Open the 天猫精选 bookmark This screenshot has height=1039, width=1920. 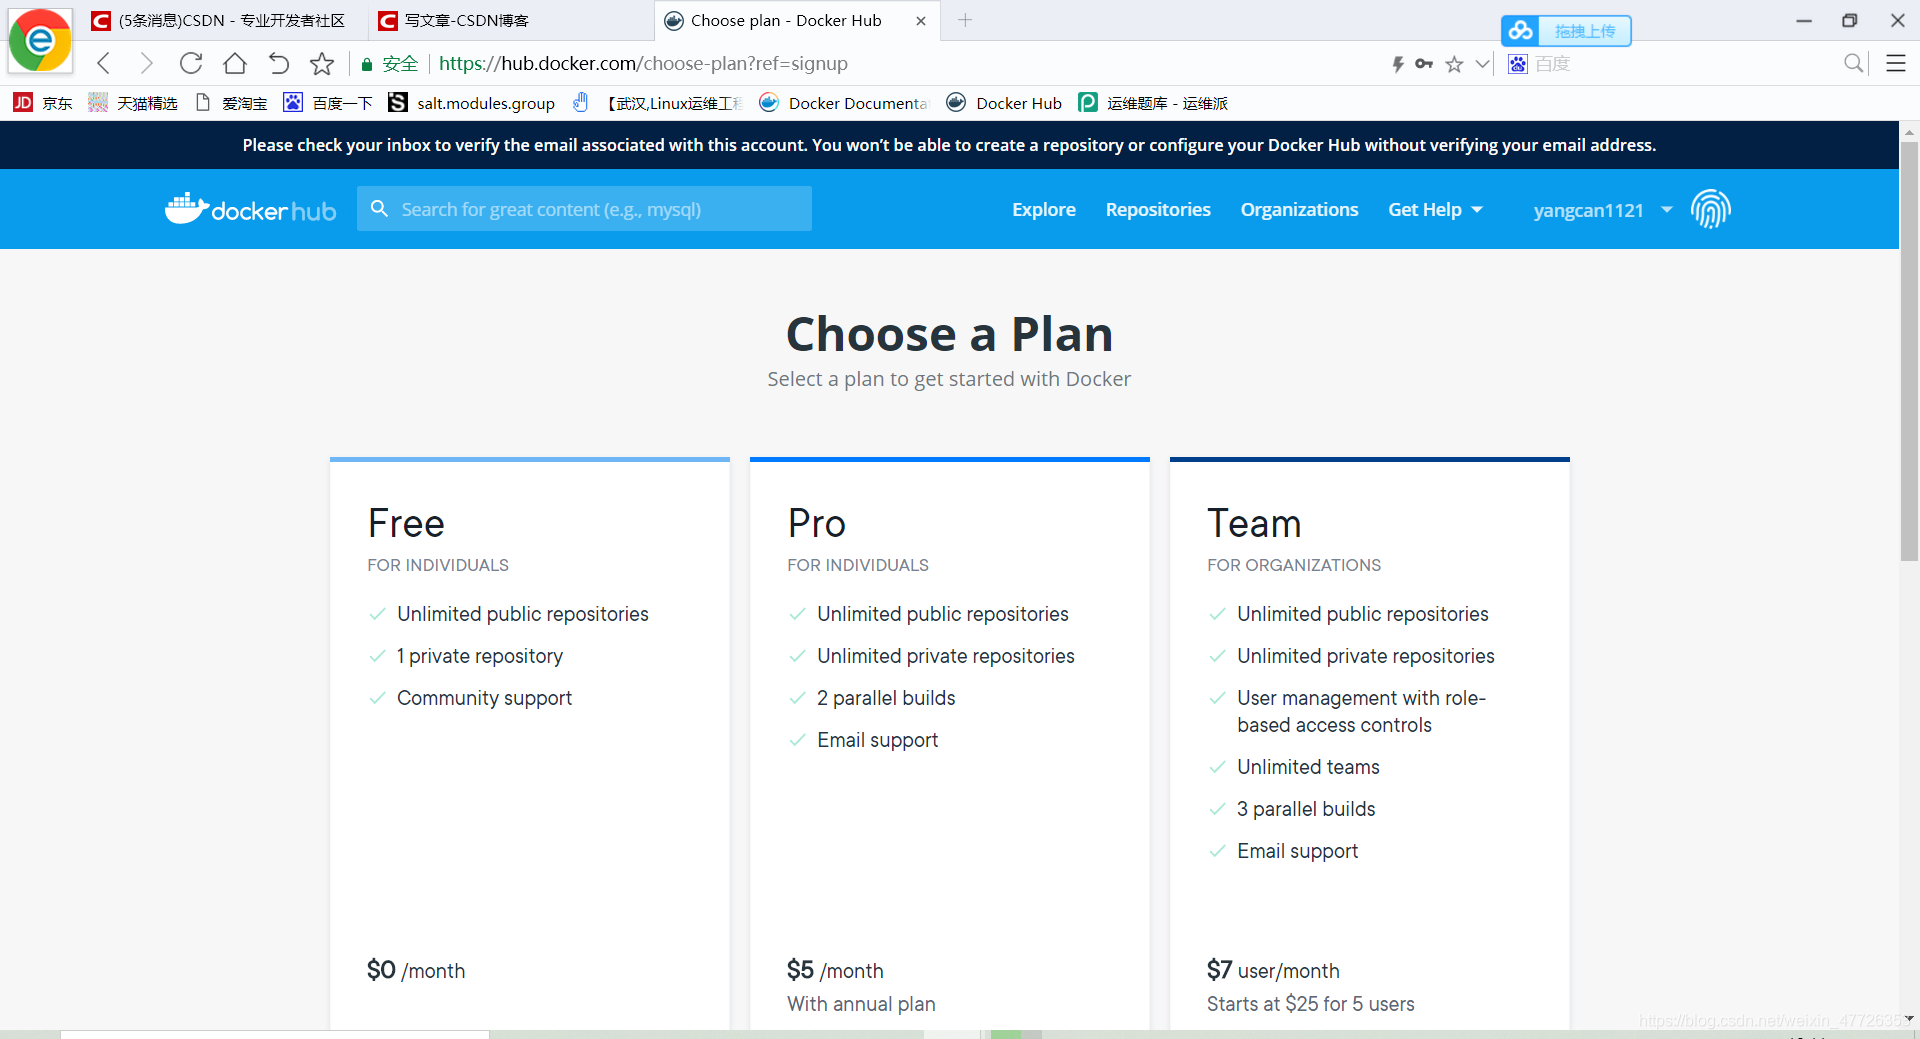133,103
